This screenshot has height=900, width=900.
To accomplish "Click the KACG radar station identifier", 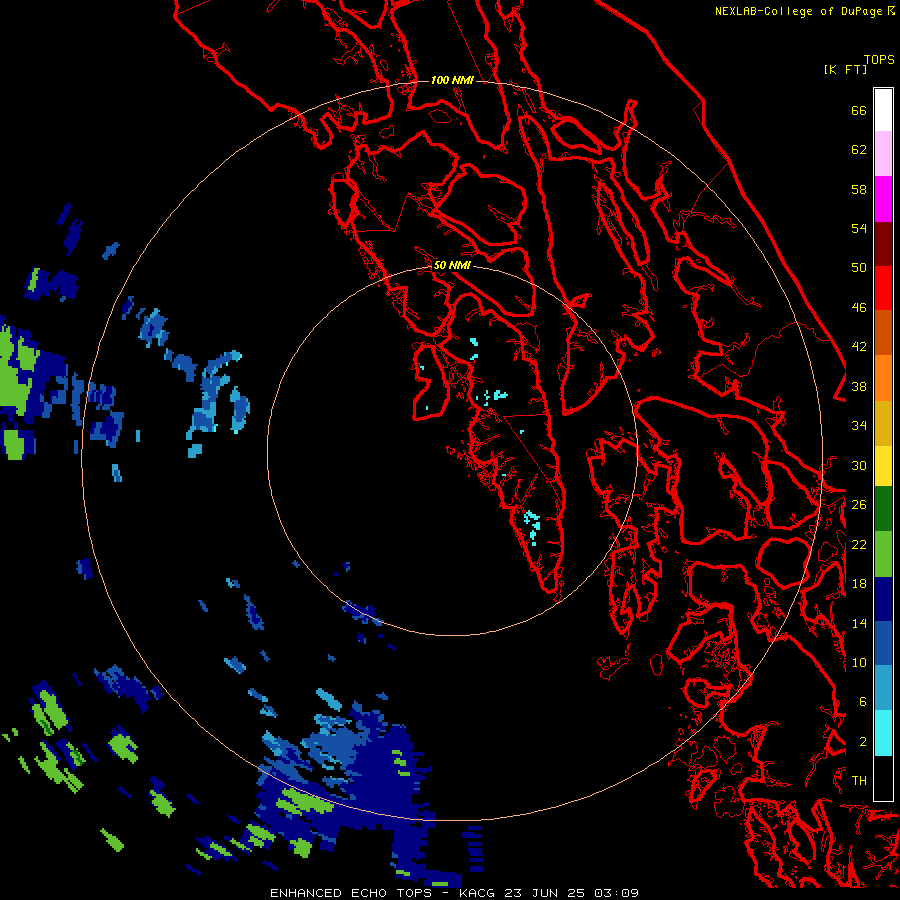I will [479, 893].
